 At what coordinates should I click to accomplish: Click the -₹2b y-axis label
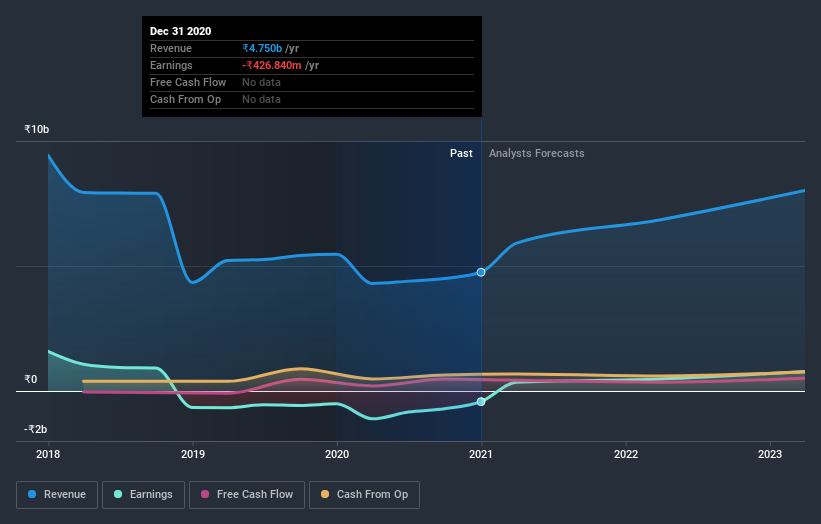(x=36, y=429)
